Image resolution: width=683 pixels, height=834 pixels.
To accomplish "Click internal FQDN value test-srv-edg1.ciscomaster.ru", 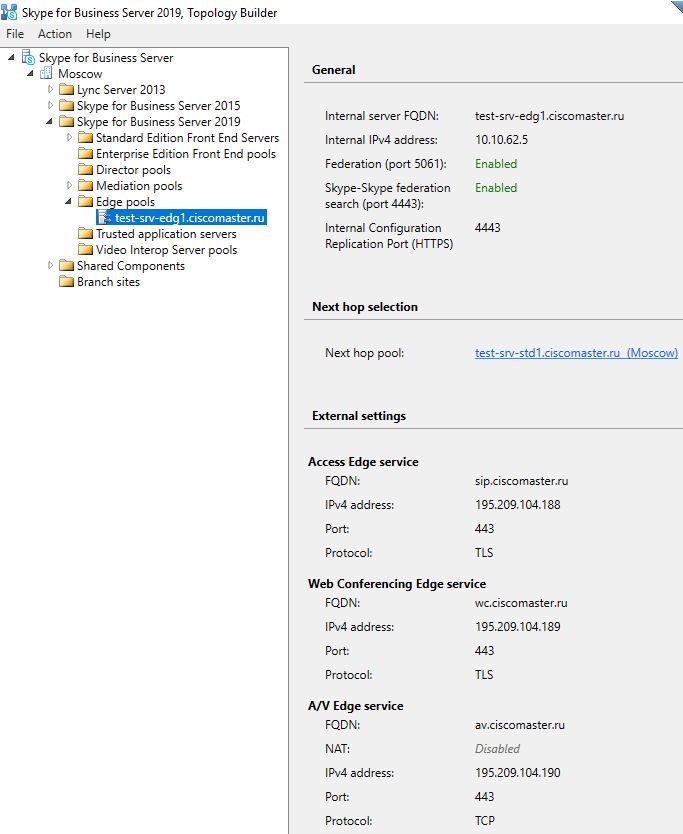I will click(549, 116).
